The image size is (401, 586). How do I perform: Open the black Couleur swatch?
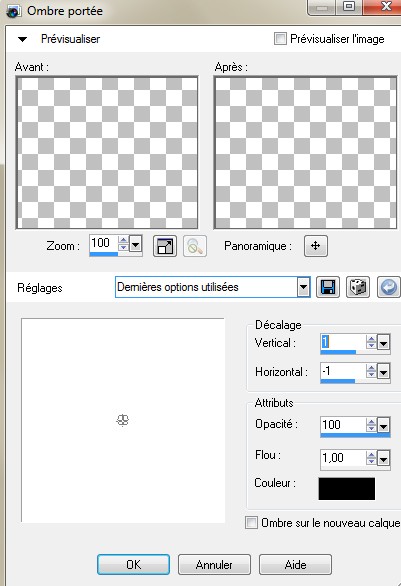346,488
